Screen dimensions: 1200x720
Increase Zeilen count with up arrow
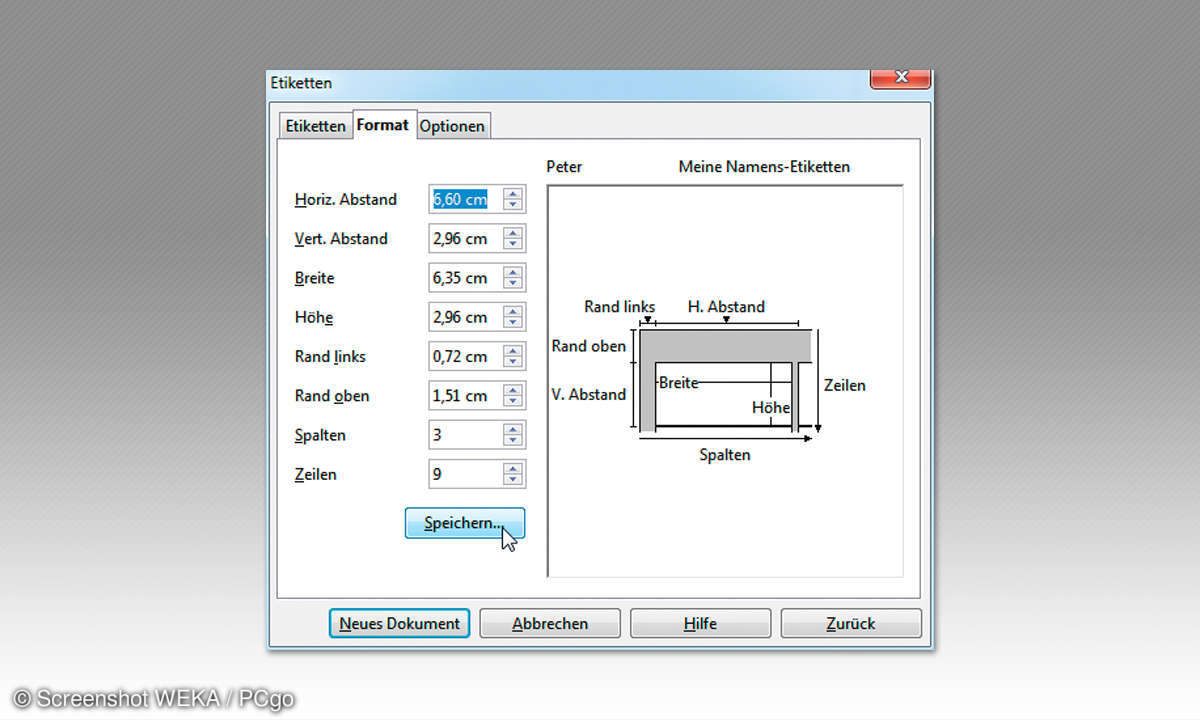click(513, 468)
